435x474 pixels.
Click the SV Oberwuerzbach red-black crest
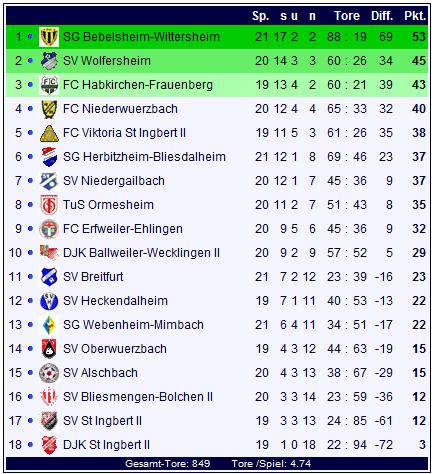[49, 349]
